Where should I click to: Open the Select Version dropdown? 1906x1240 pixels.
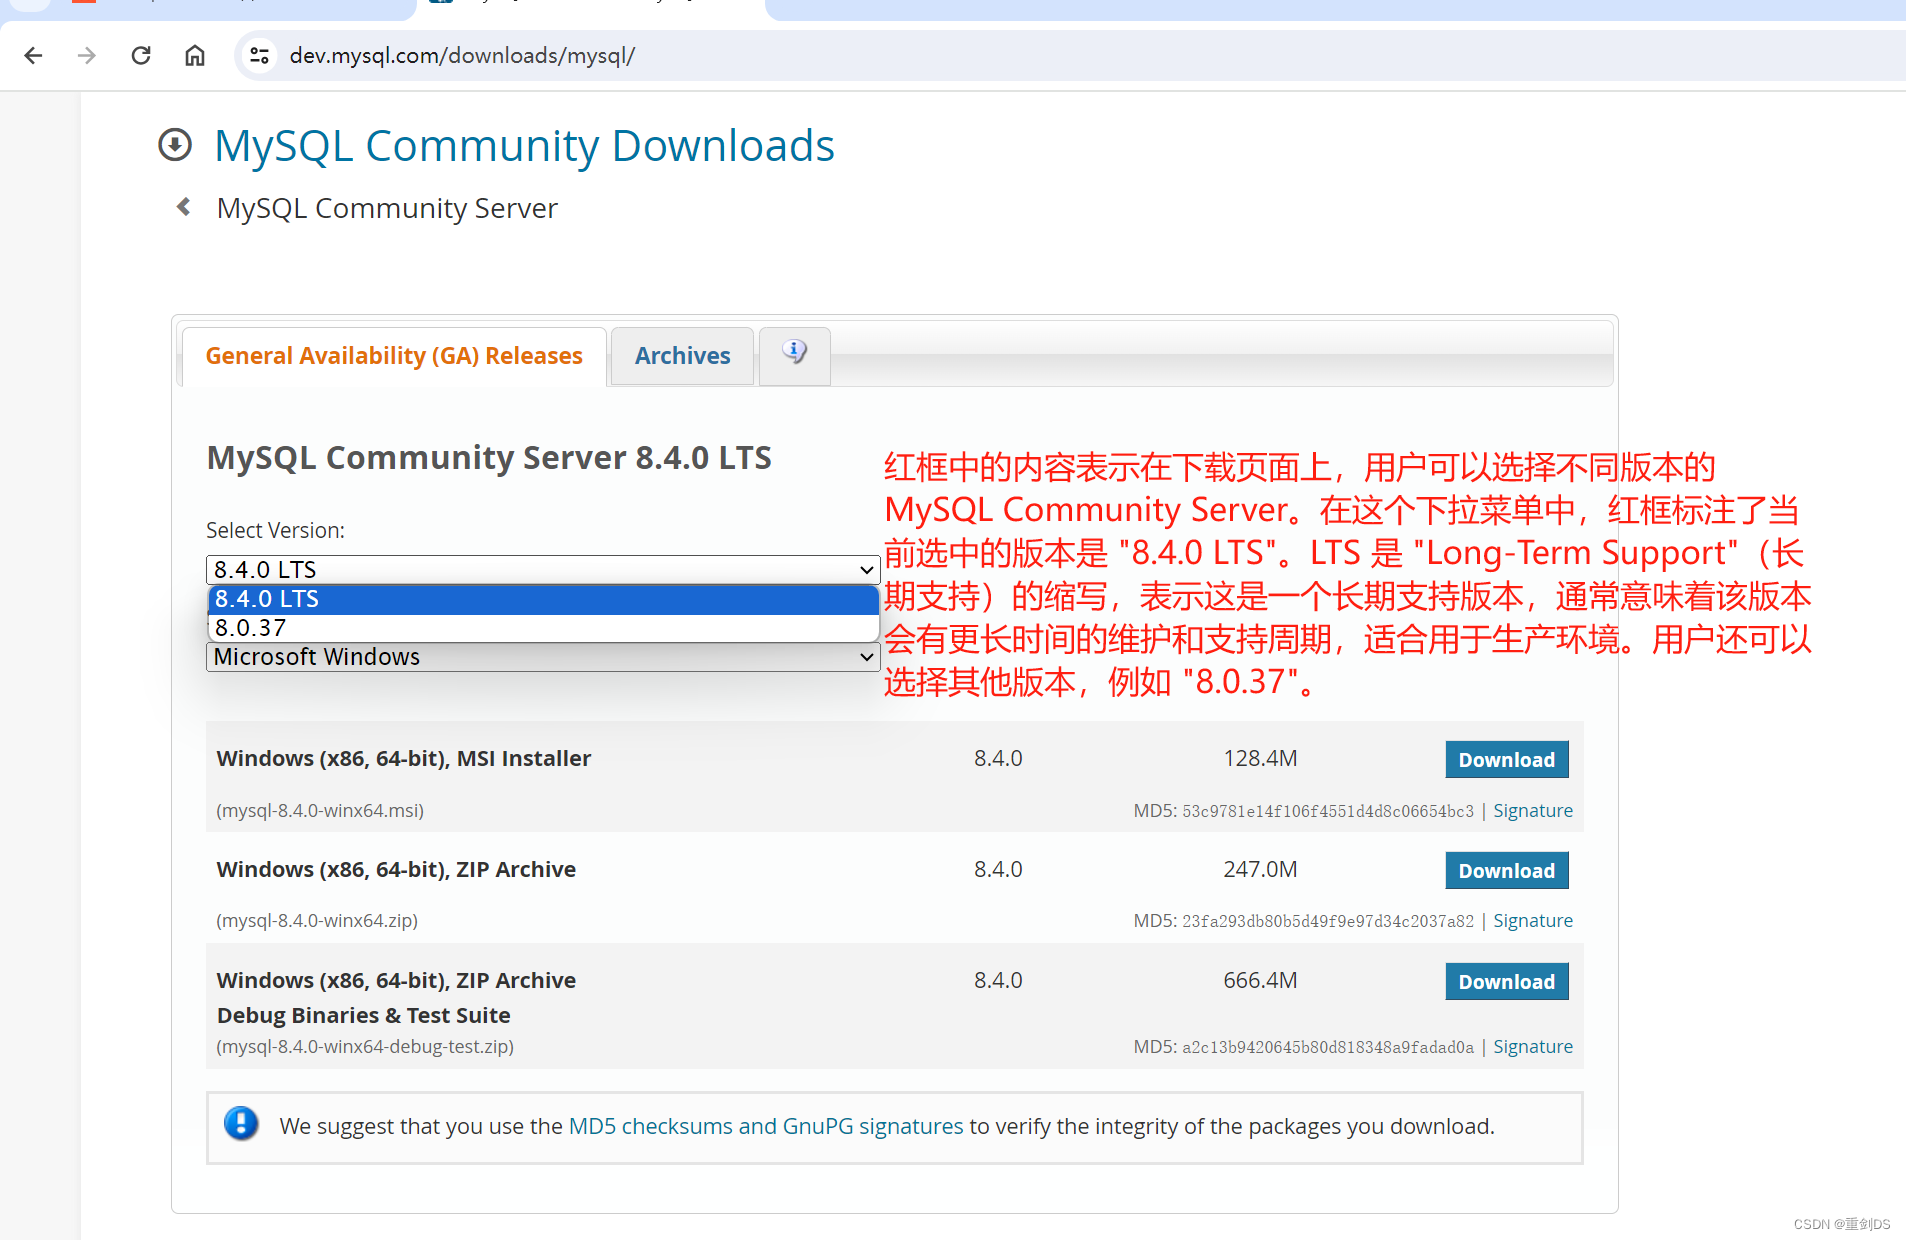click(x=543, y=570)
